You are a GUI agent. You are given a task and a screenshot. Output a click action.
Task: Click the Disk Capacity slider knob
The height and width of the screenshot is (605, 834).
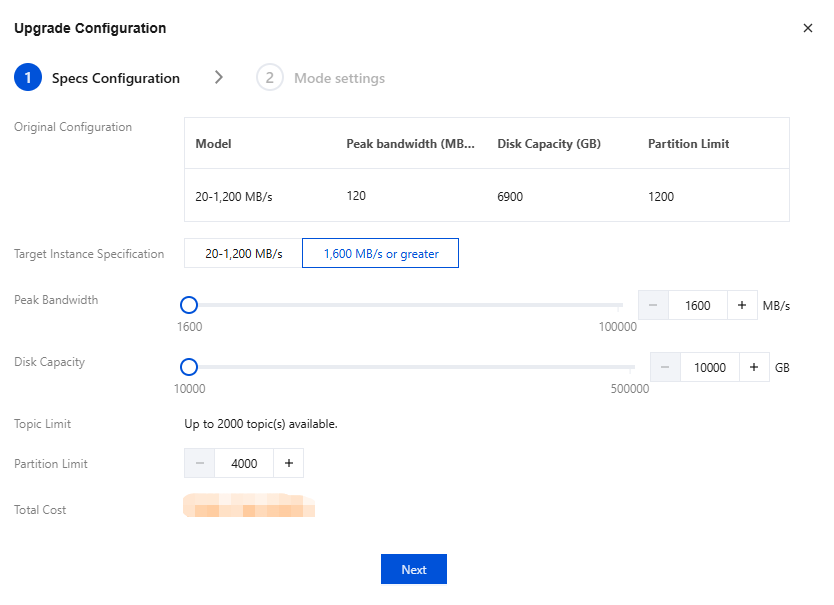click(x=189, y=367)
